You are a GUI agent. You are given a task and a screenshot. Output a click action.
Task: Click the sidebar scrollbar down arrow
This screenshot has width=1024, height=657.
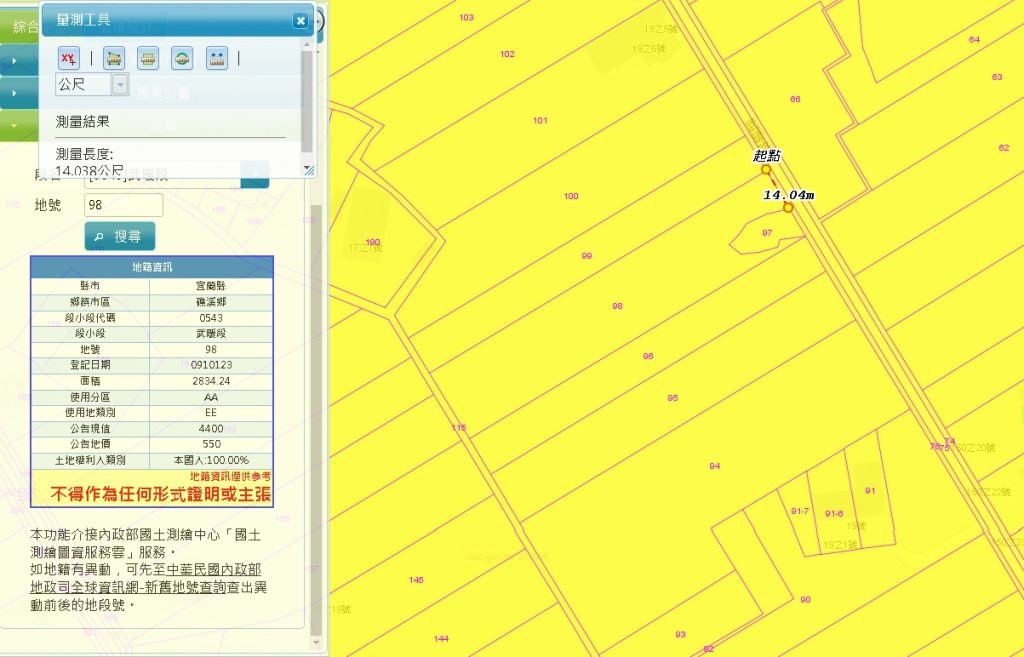tap(316, 643)
